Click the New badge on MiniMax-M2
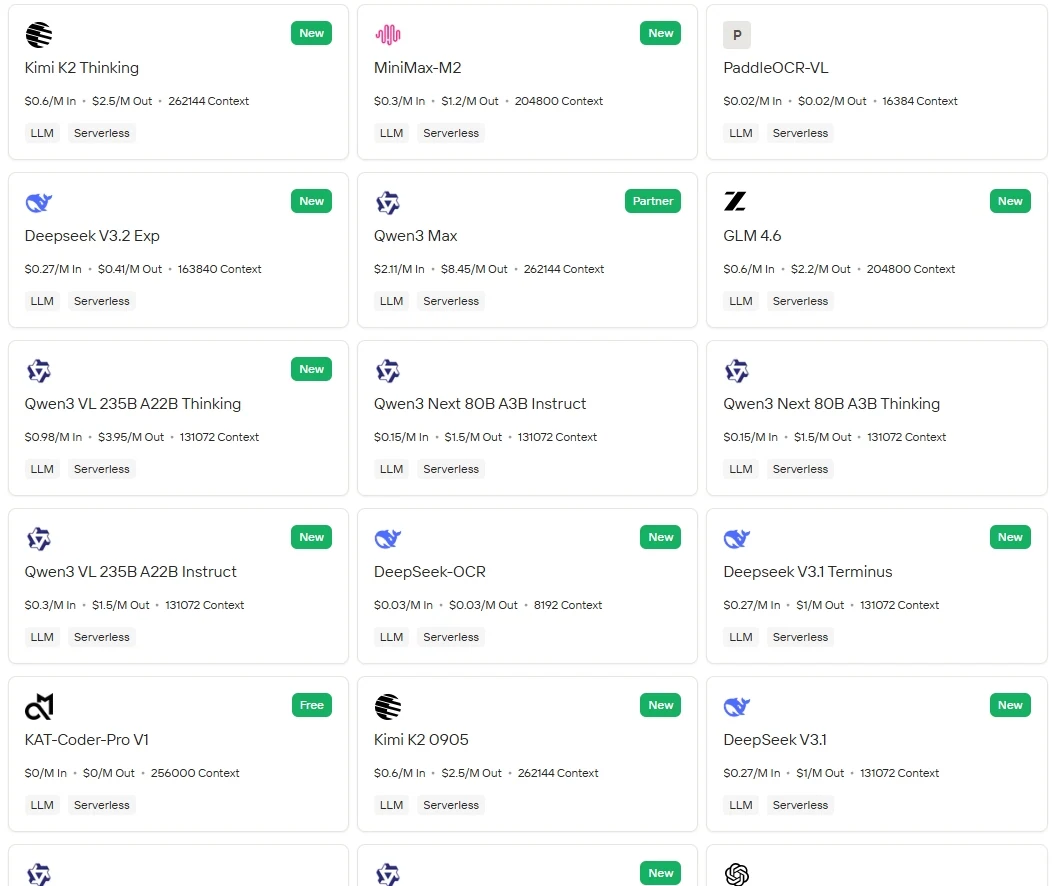The image size is (1058, 886). (x=661, y=33)
